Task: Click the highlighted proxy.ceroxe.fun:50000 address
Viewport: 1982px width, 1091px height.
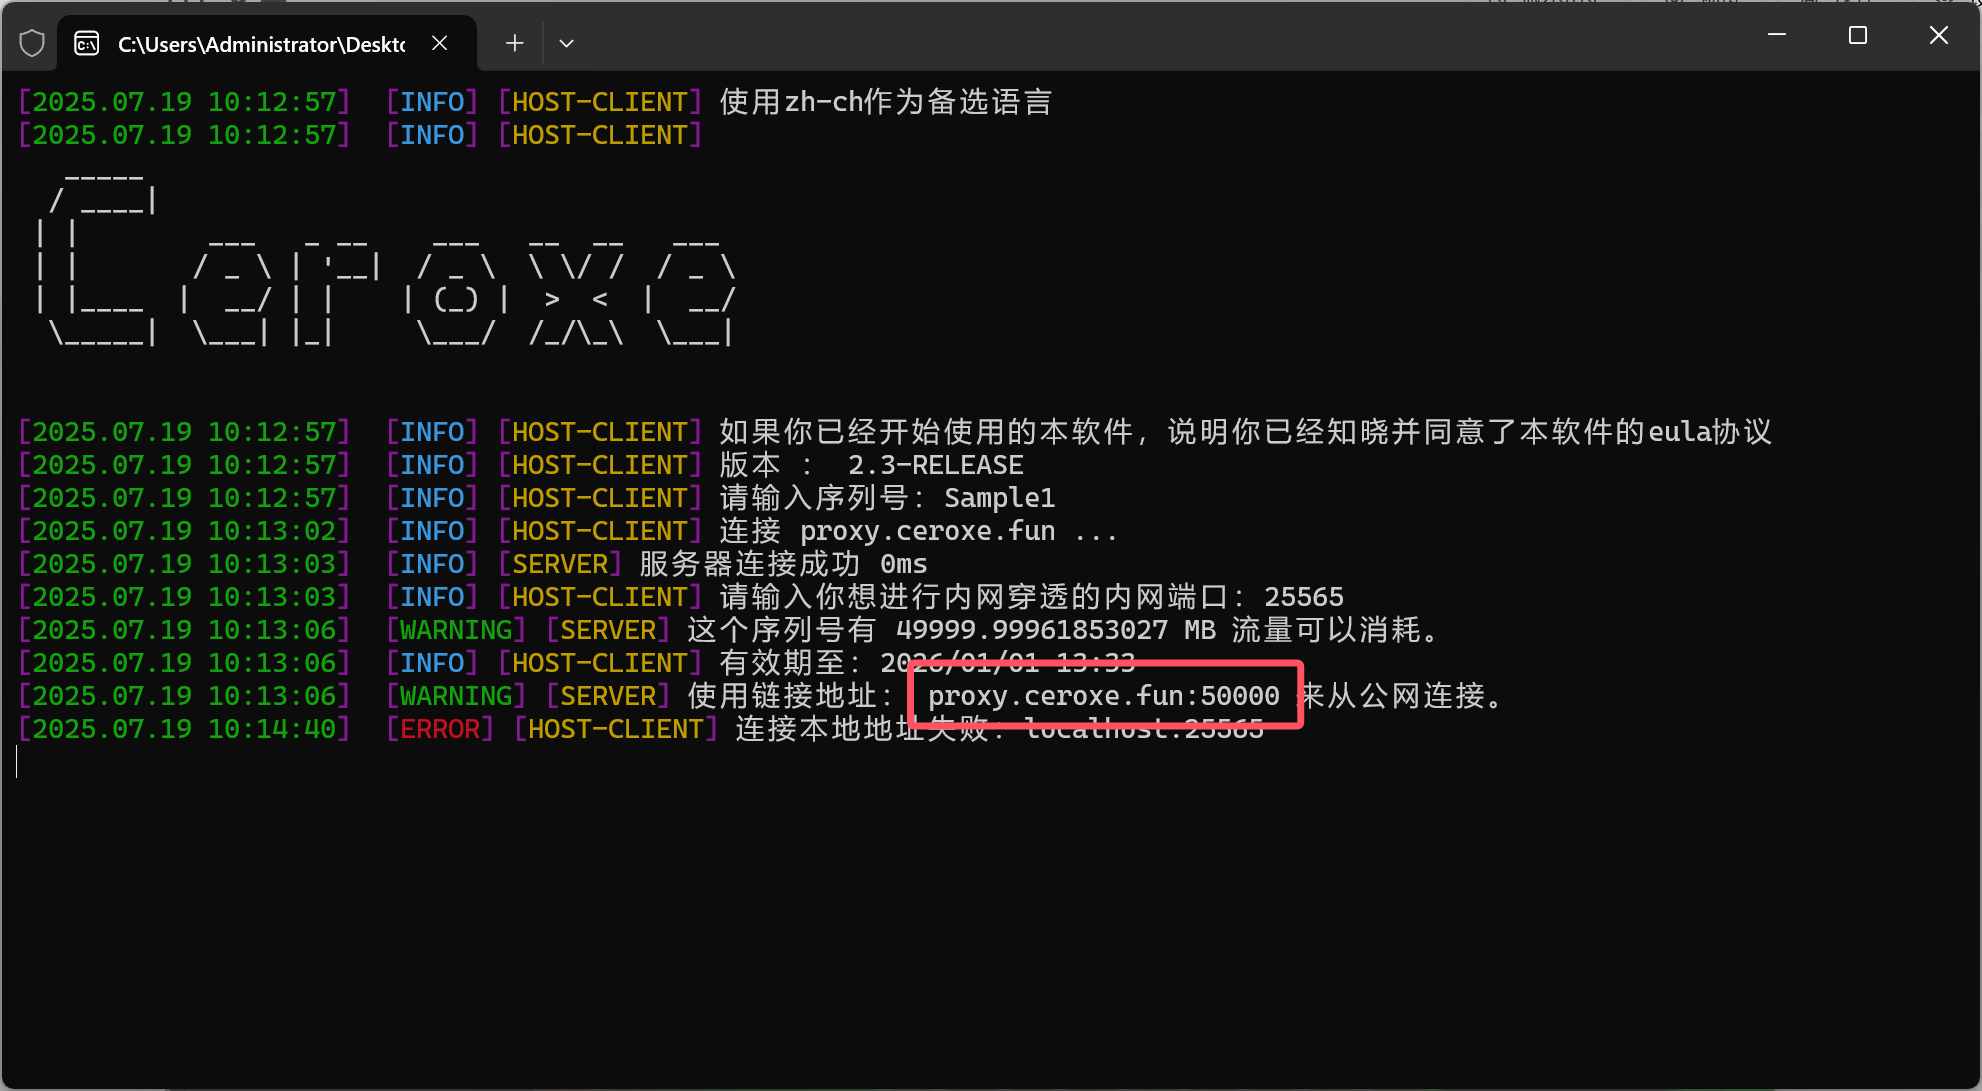Action: pos(1103,696)
